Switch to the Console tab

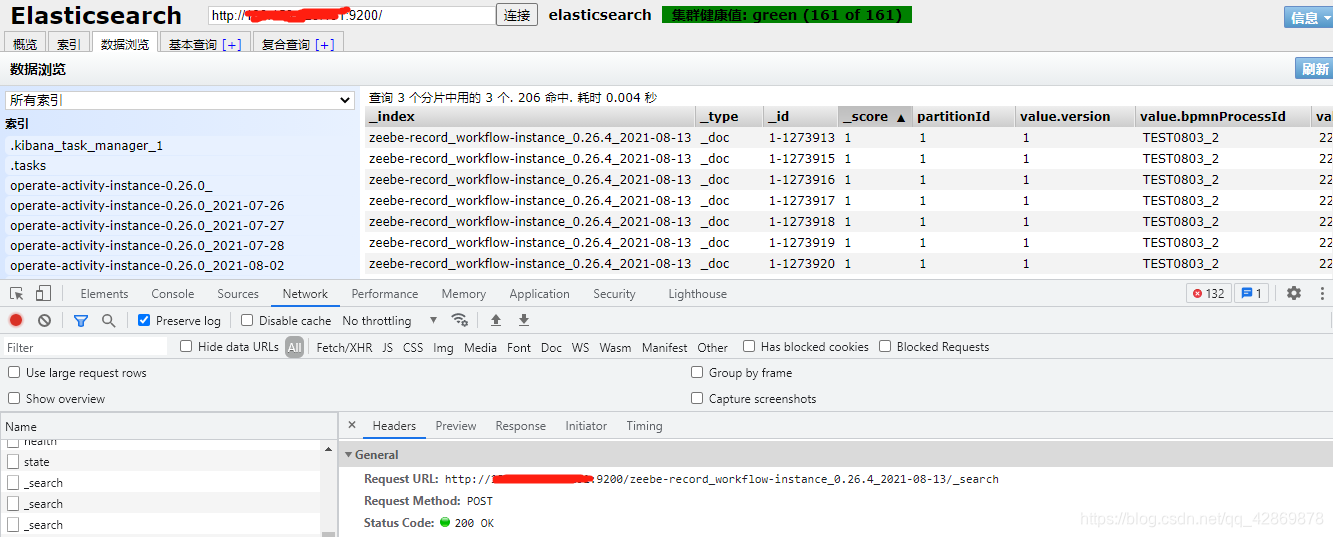(173, 293)
